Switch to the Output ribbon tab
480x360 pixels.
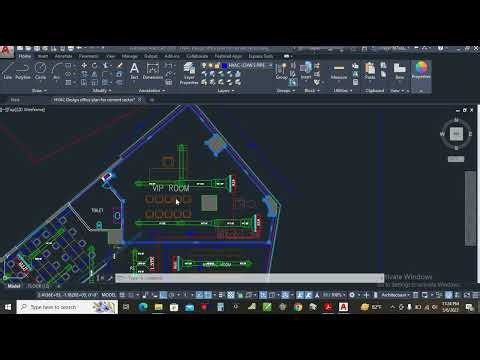pos(151,56)
